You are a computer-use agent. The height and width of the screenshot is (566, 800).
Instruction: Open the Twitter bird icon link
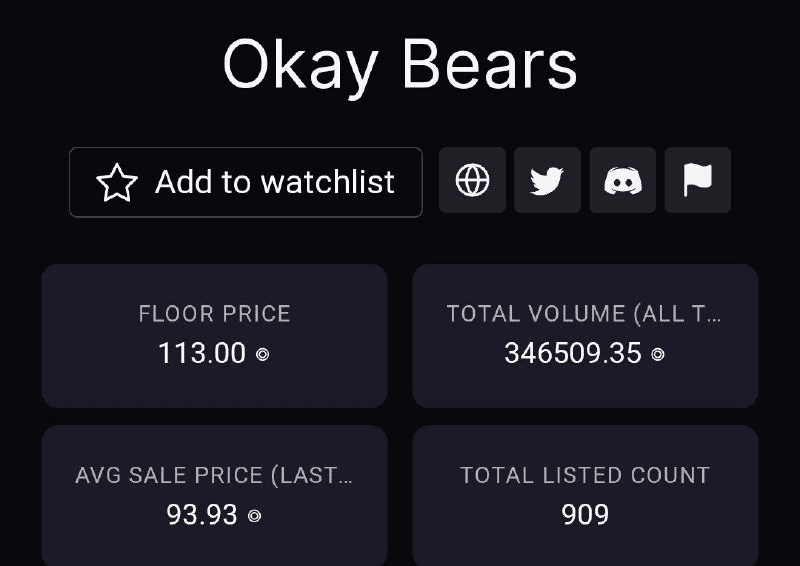[x=547, y=181]
